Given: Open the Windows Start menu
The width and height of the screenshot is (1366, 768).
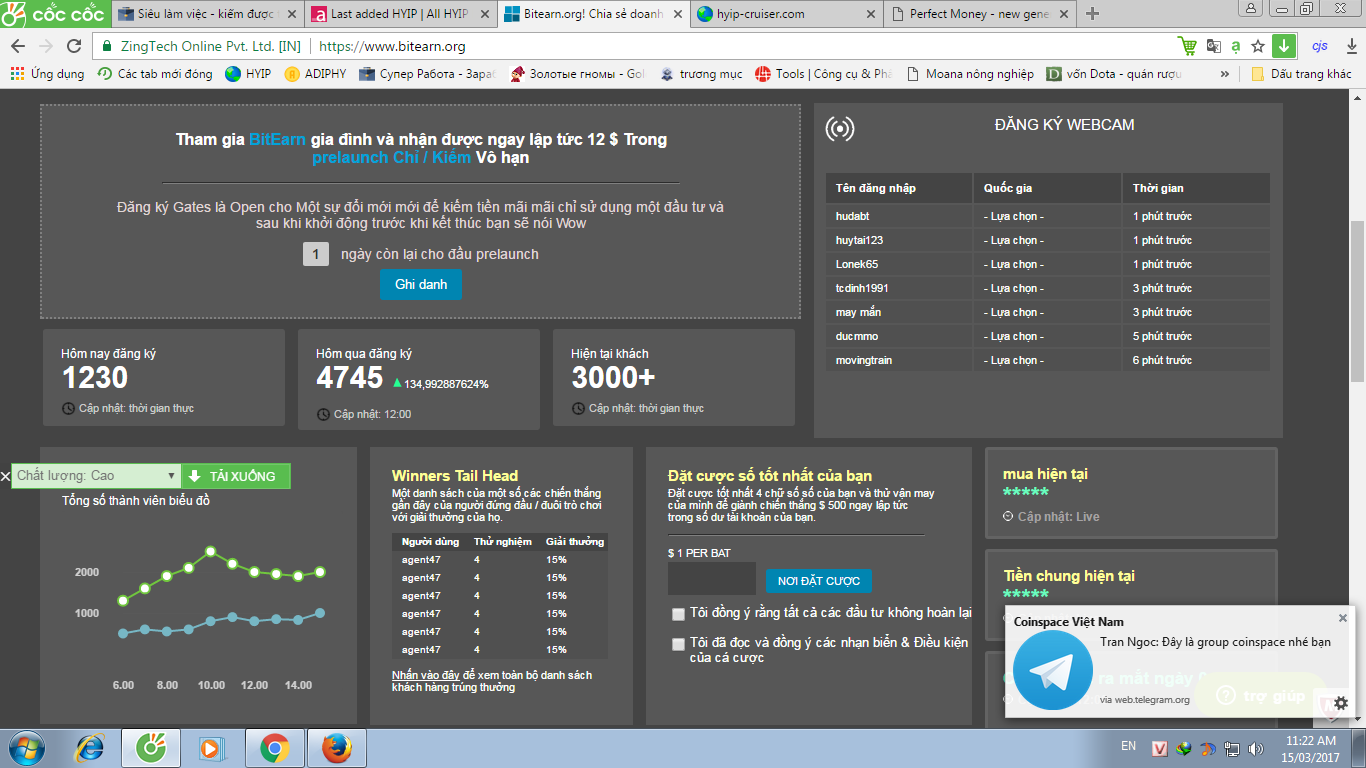Looking at the screenshot, I should 25,747.
